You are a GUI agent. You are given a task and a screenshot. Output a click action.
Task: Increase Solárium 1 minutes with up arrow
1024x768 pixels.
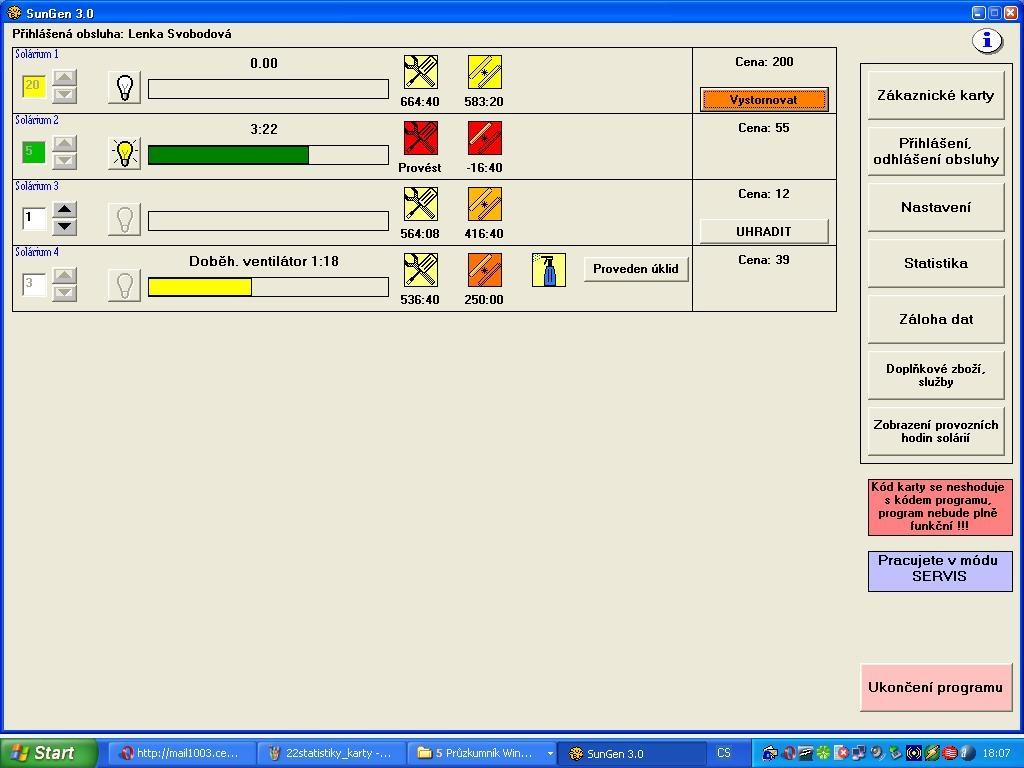64,78
